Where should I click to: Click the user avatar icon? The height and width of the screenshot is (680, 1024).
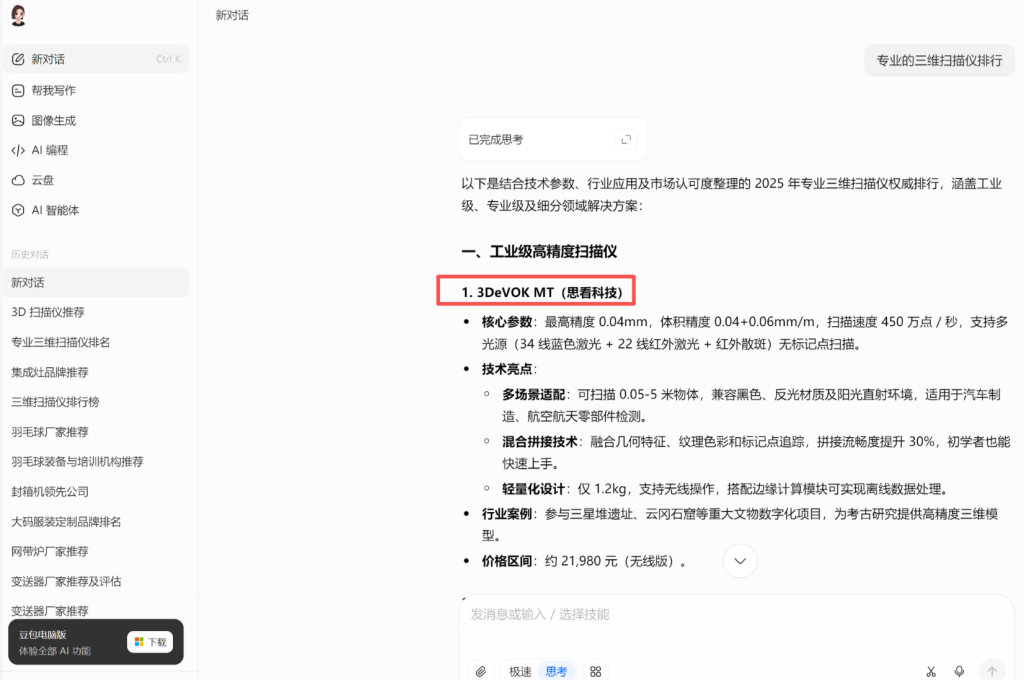[18, 16]
